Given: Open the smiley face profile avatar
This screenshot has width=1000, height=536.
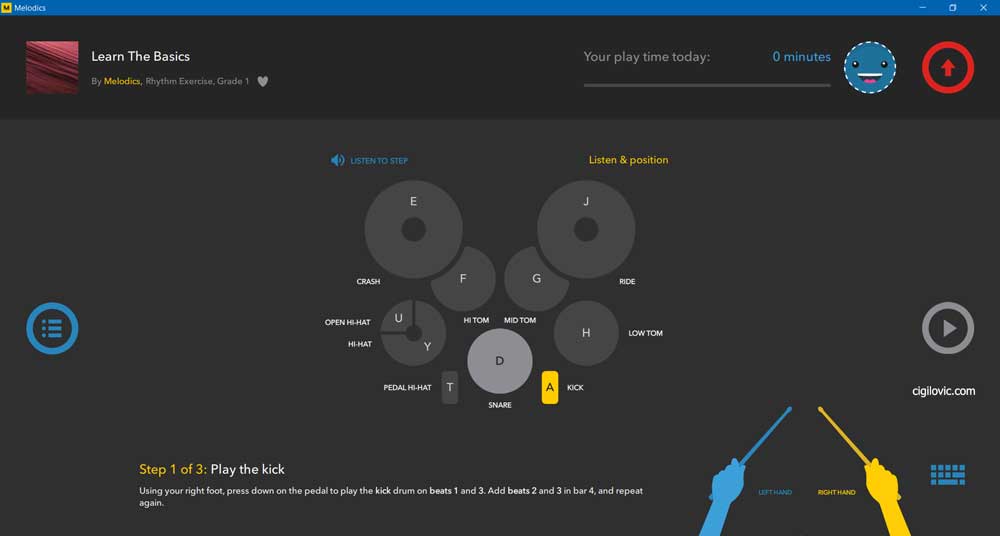Looking at the screenshot, I should (x=869, y=68).
